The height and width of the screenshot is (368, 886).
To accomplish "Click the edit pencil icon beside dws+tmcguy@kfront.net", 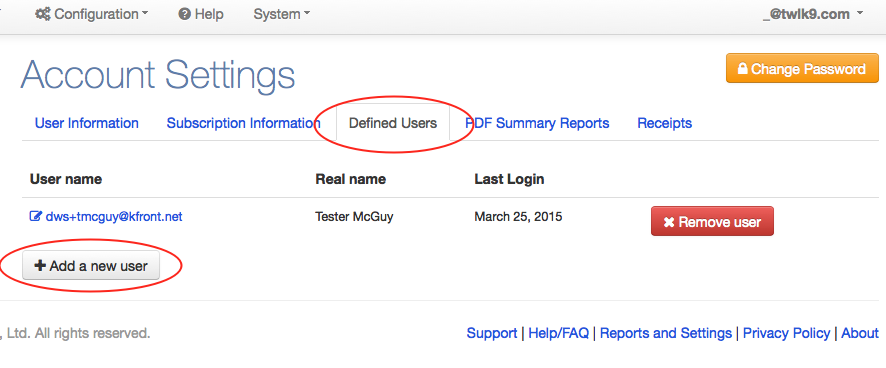I will click(x=36, y=217).
